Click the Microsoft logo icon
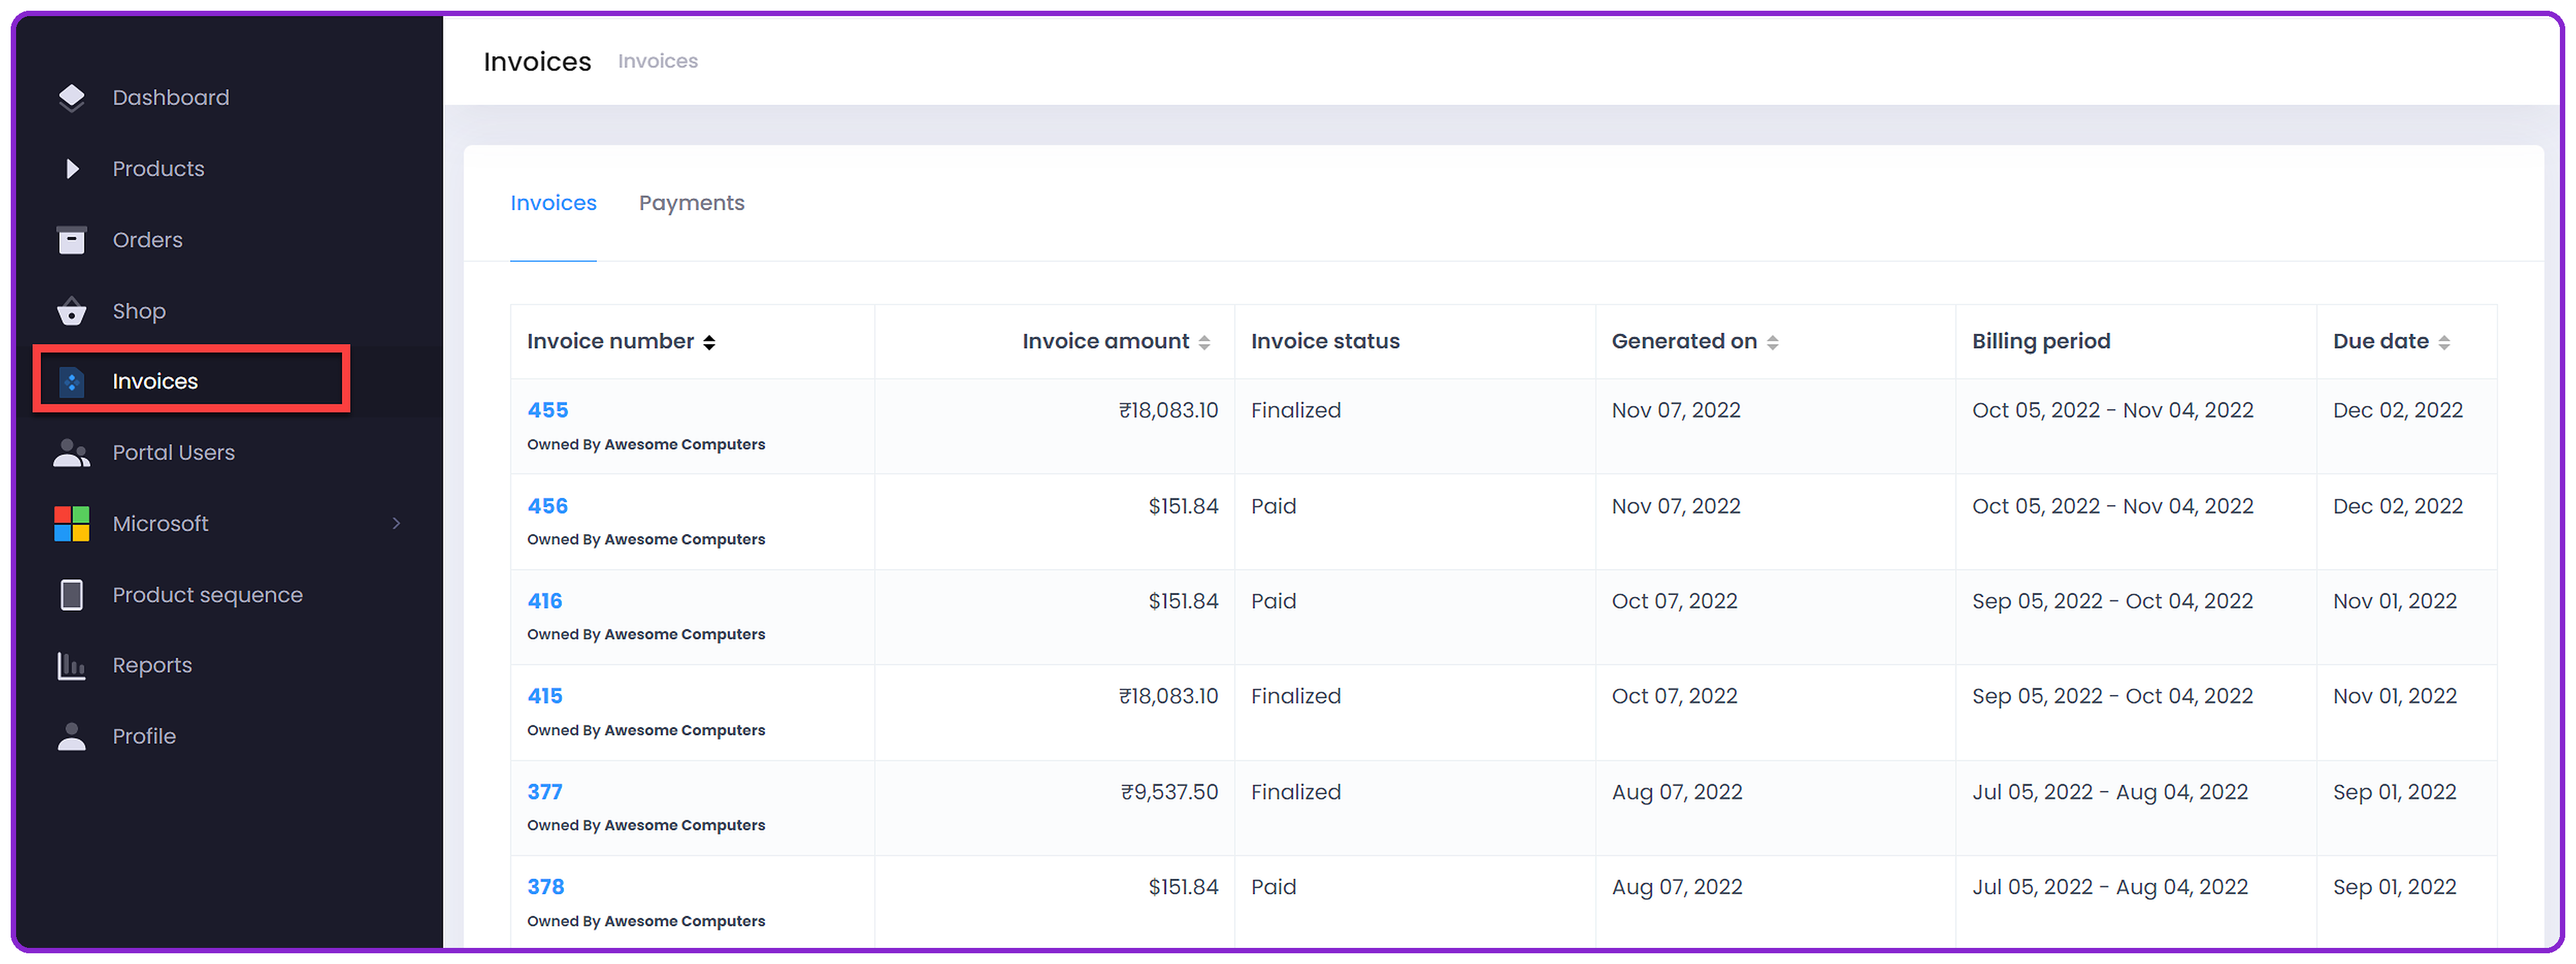Screen dimensions: 2576x964 click(71, 524)
